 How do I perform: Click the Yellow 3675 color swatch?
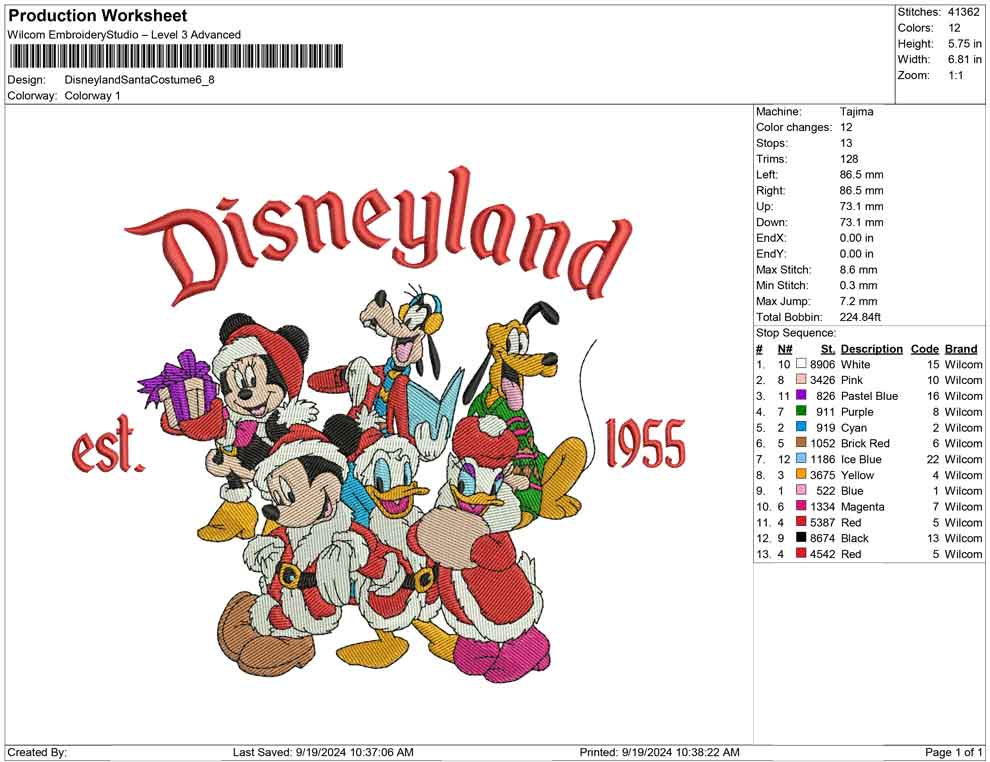pos(801,474)
